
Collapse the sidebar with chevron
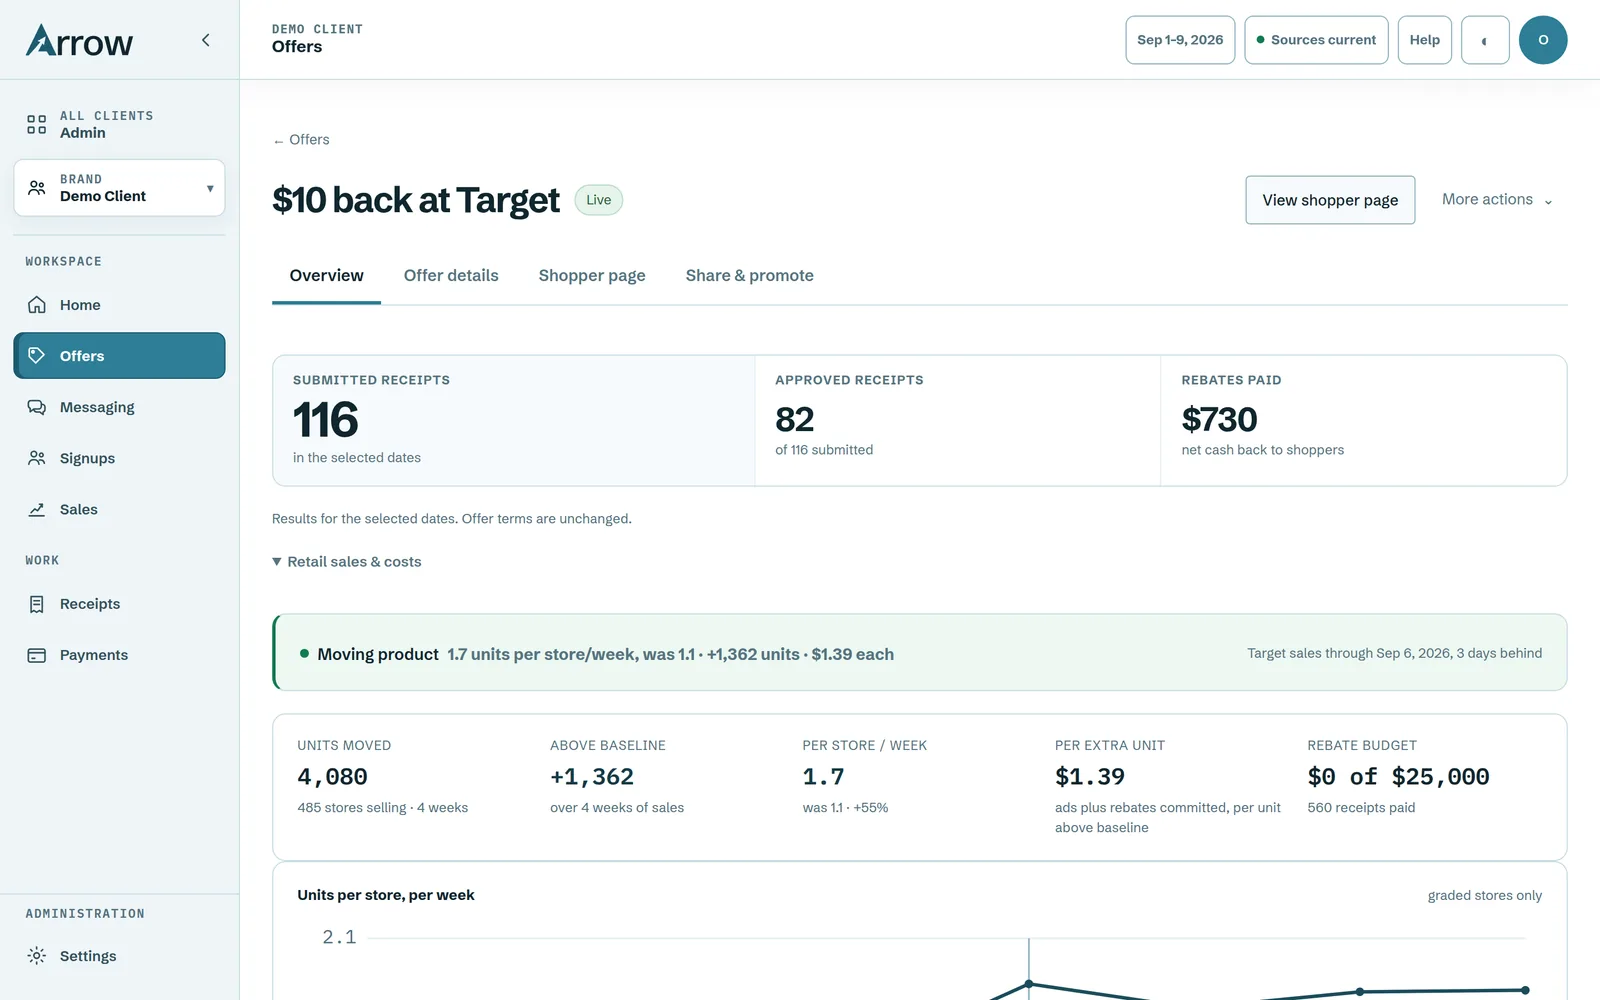pos(206,40)
